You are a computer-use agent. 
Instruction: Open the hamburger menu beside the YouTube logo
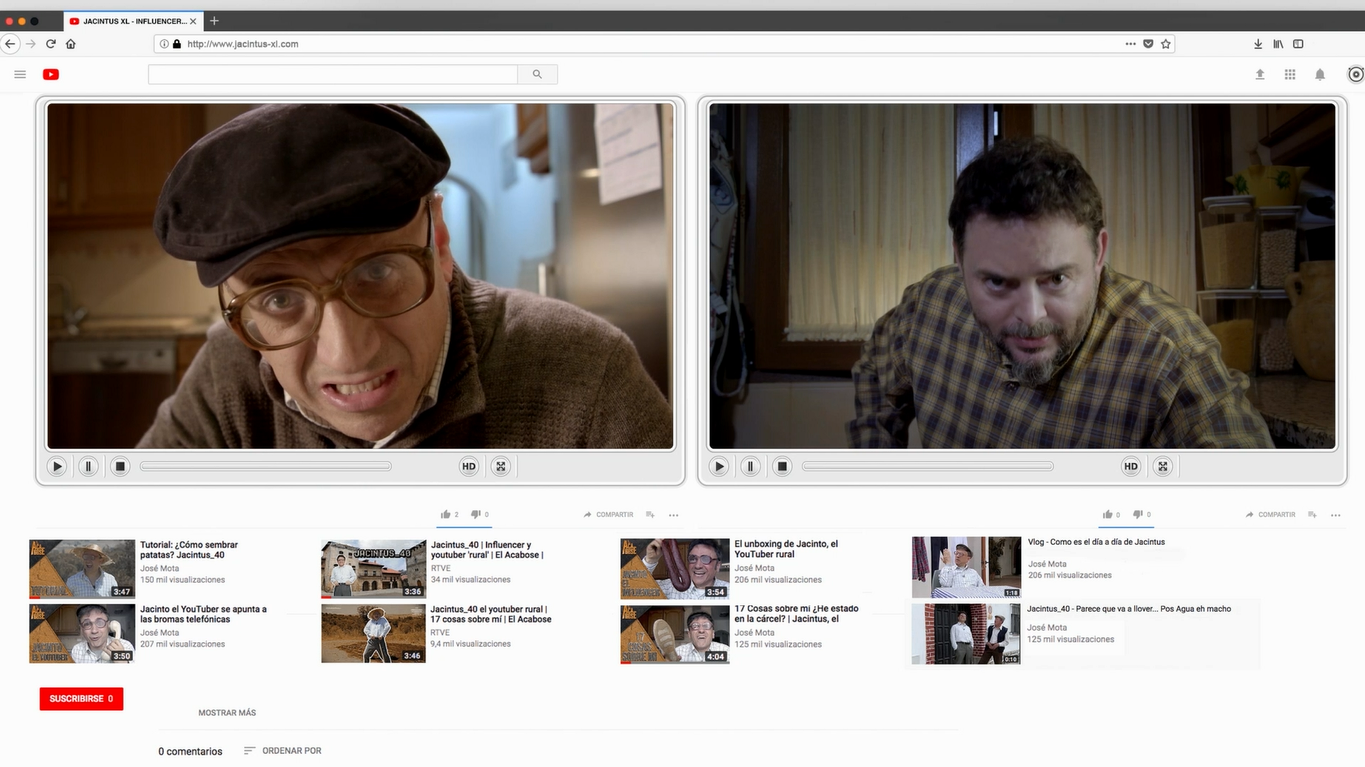click(20, 74)
